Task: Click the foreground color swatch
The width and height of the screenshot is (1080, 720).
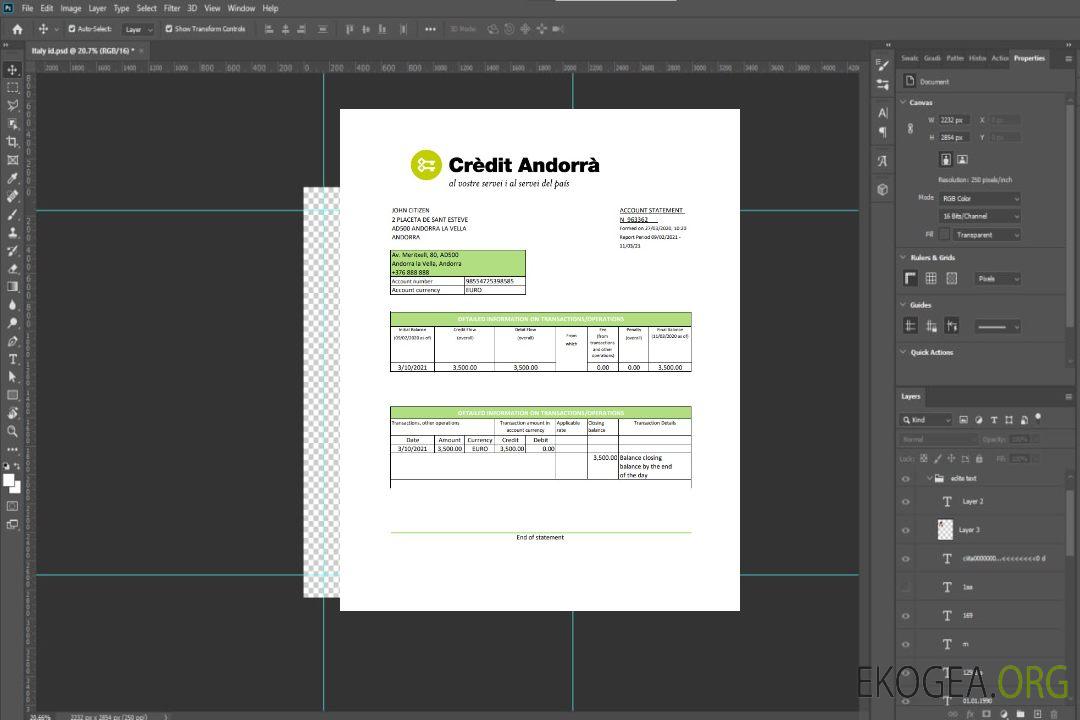Action: [x=9, y=480]
